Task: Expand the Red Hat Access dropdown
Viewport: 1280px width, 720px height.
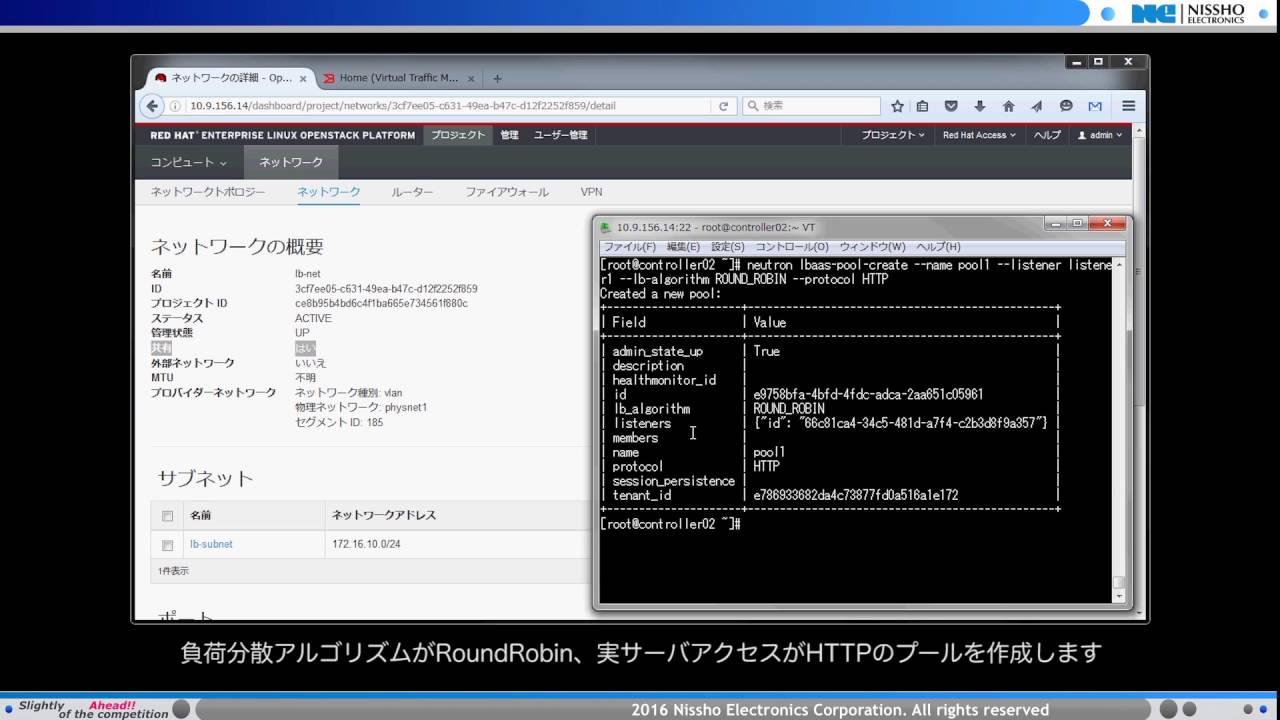Action: pyautogui.click(x=979, y=135)
